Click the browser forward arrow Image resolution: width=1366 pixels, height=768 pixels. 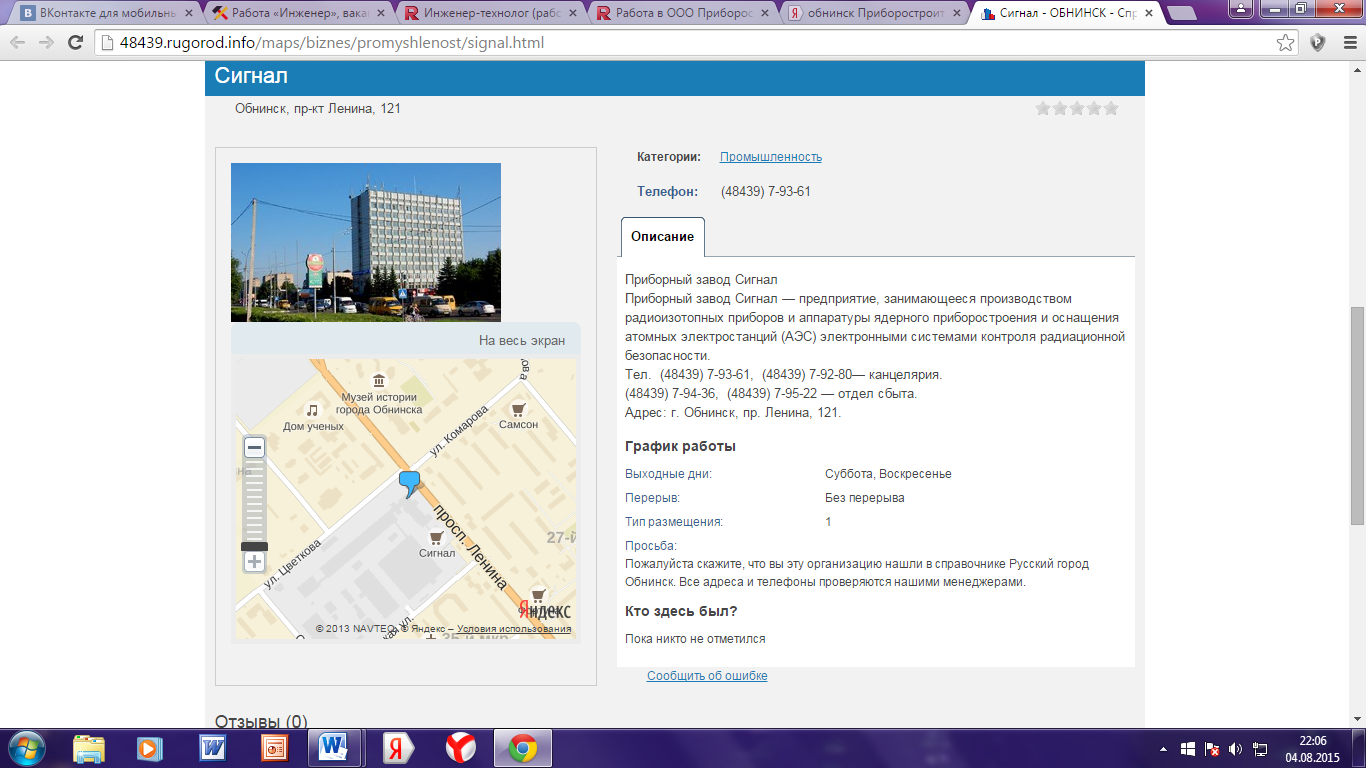pos(46,43)
